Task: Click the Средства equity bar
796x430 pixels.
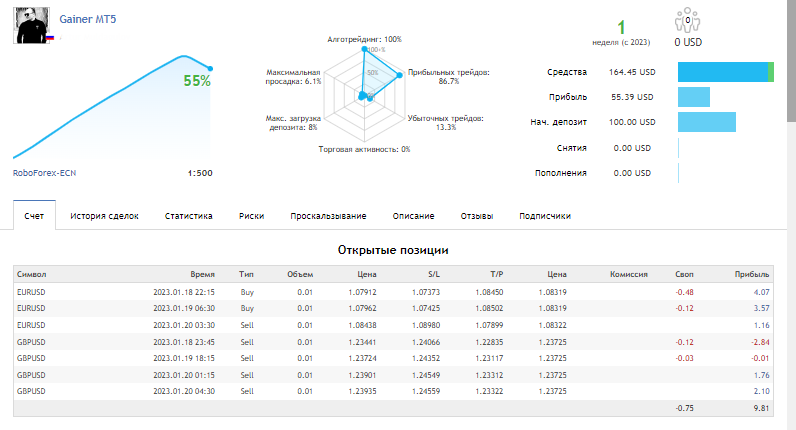Action: tap(725, 72)
